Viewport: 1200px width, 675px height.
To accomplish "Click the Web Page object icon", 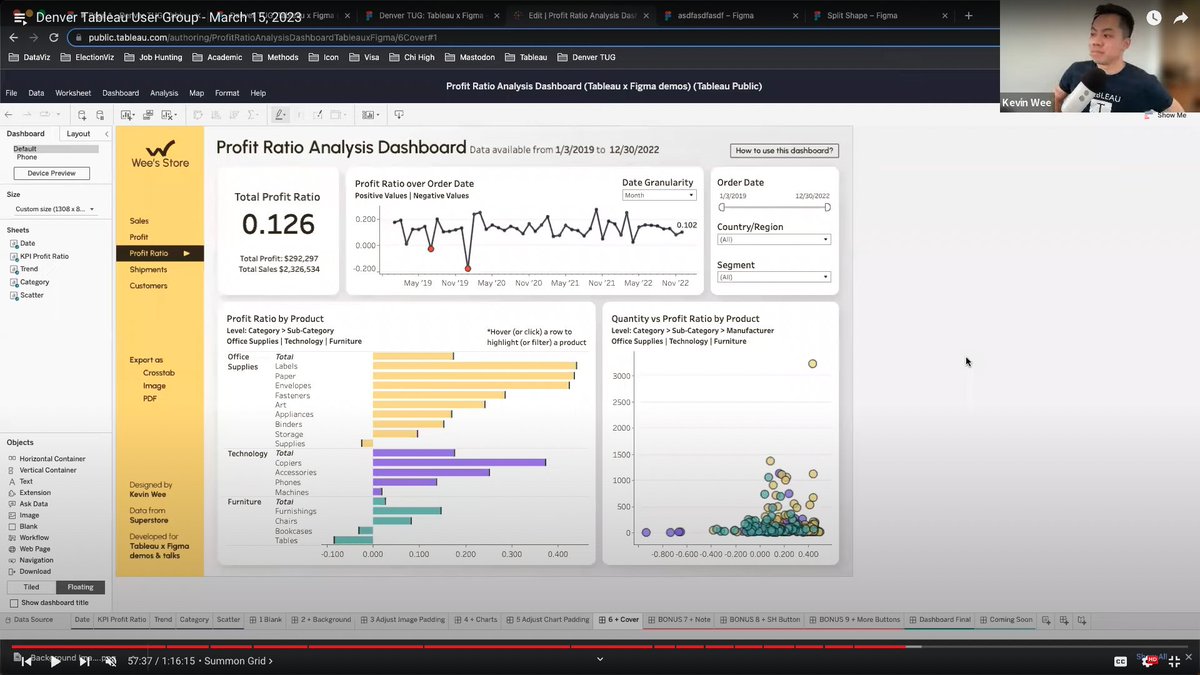I will 12,549.
